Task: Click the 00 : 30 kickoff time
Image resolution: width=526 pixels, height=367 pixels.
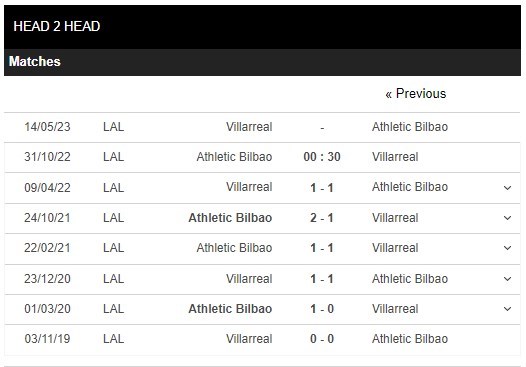Action: [322, 157]
